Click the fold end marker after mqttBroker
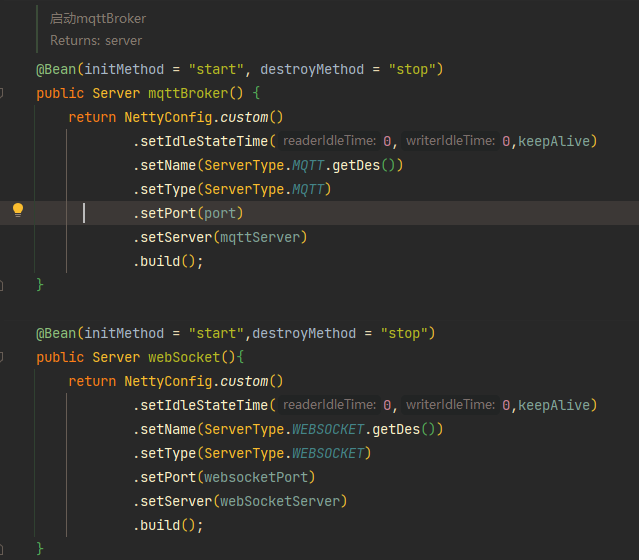Image resolution: width=639 pixels, height=560 pixels. (2, 285)
